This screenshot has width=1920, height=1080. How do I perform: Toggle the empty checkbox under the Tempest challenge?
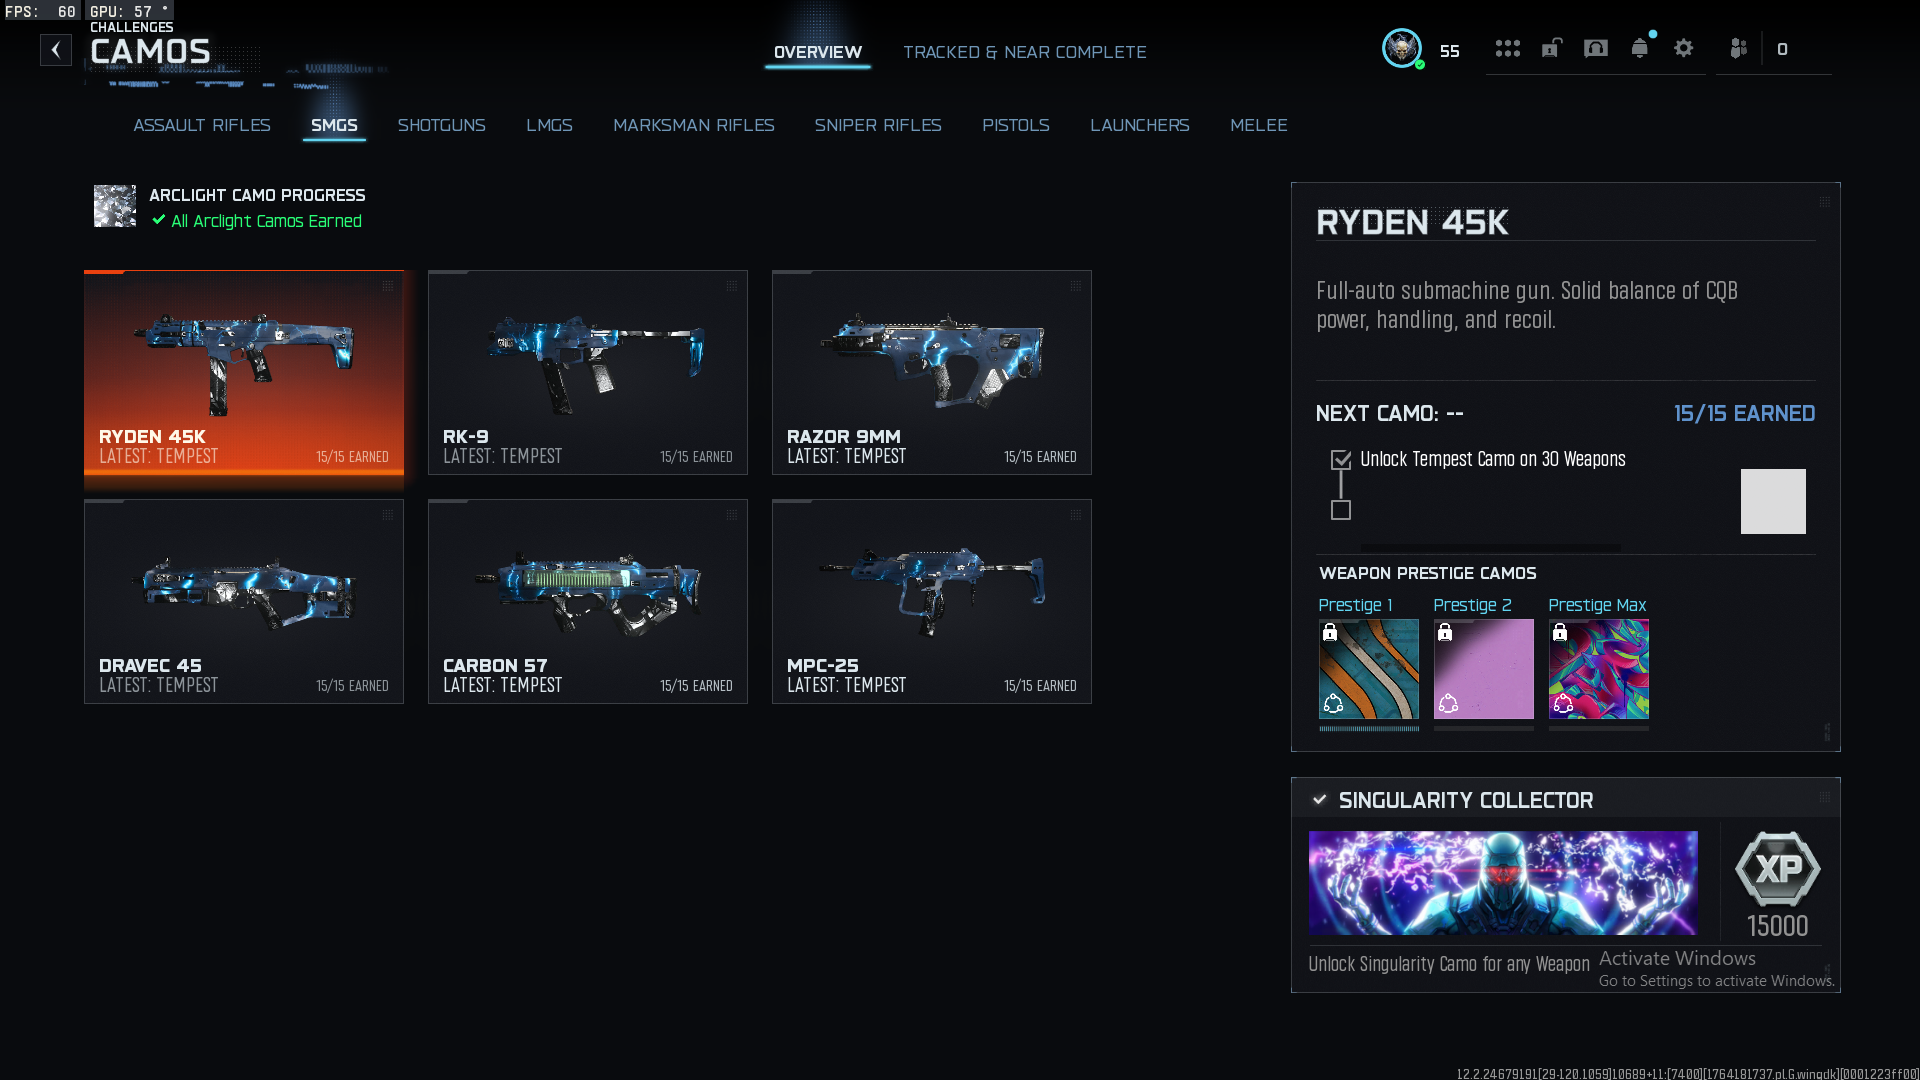(1341, 511)
